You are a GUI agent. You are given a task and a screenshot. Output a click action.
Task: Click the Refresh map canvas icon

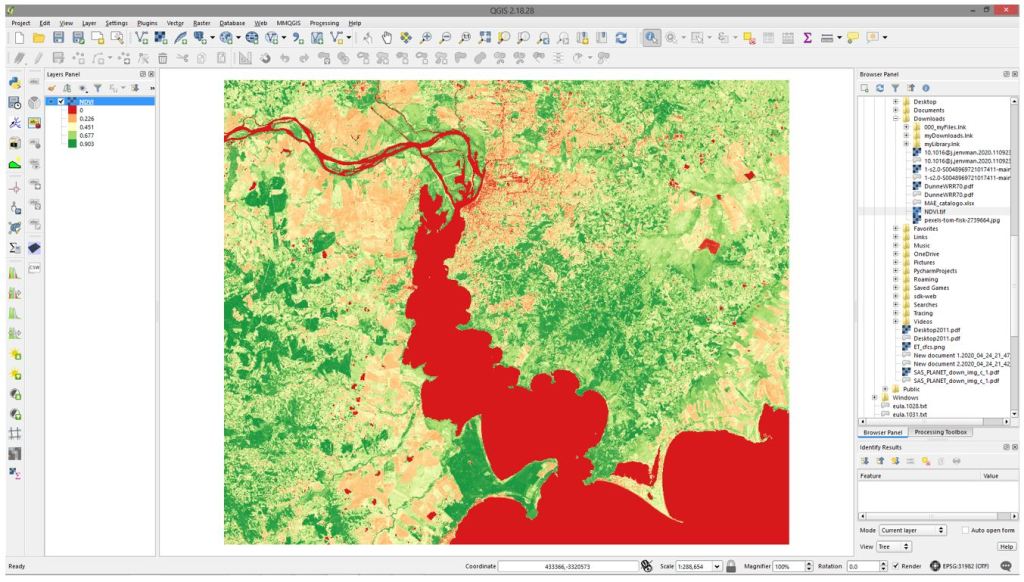pyautogui.click(x=622, y=37)
